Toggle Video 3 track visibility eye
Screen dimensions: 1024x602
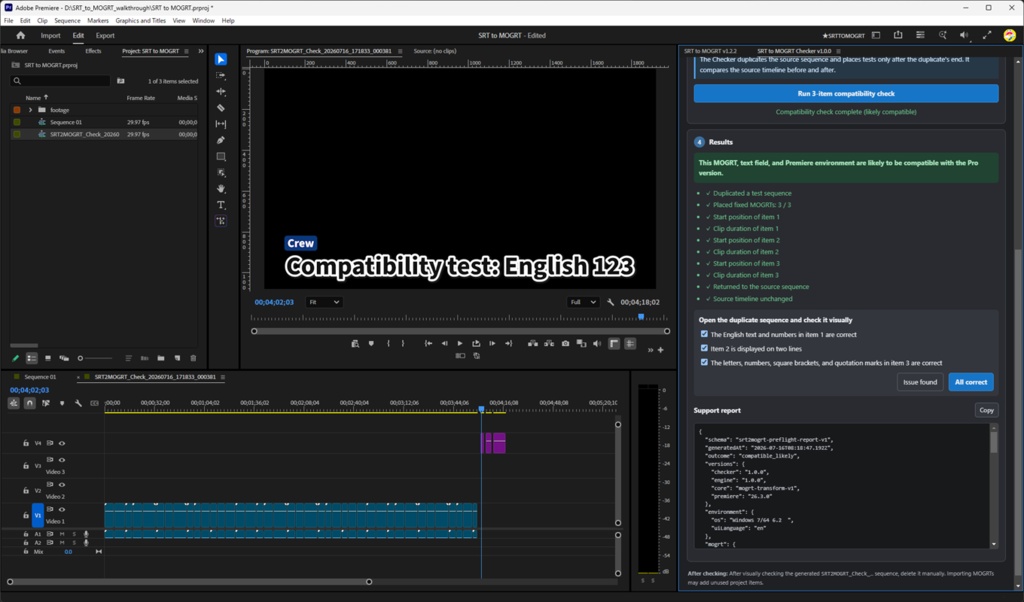click(x=62, y=460)
